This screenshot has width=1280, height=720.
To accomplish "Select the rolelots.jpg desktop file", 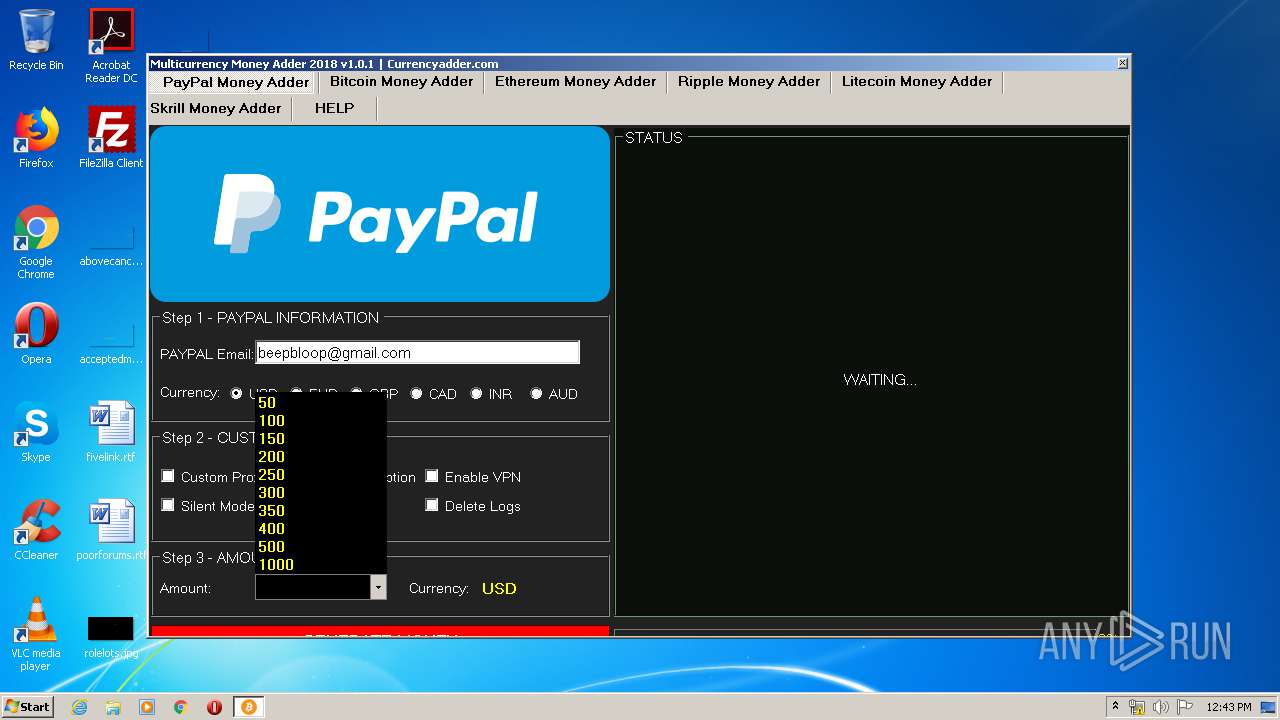I will click(x=111, y=637).
